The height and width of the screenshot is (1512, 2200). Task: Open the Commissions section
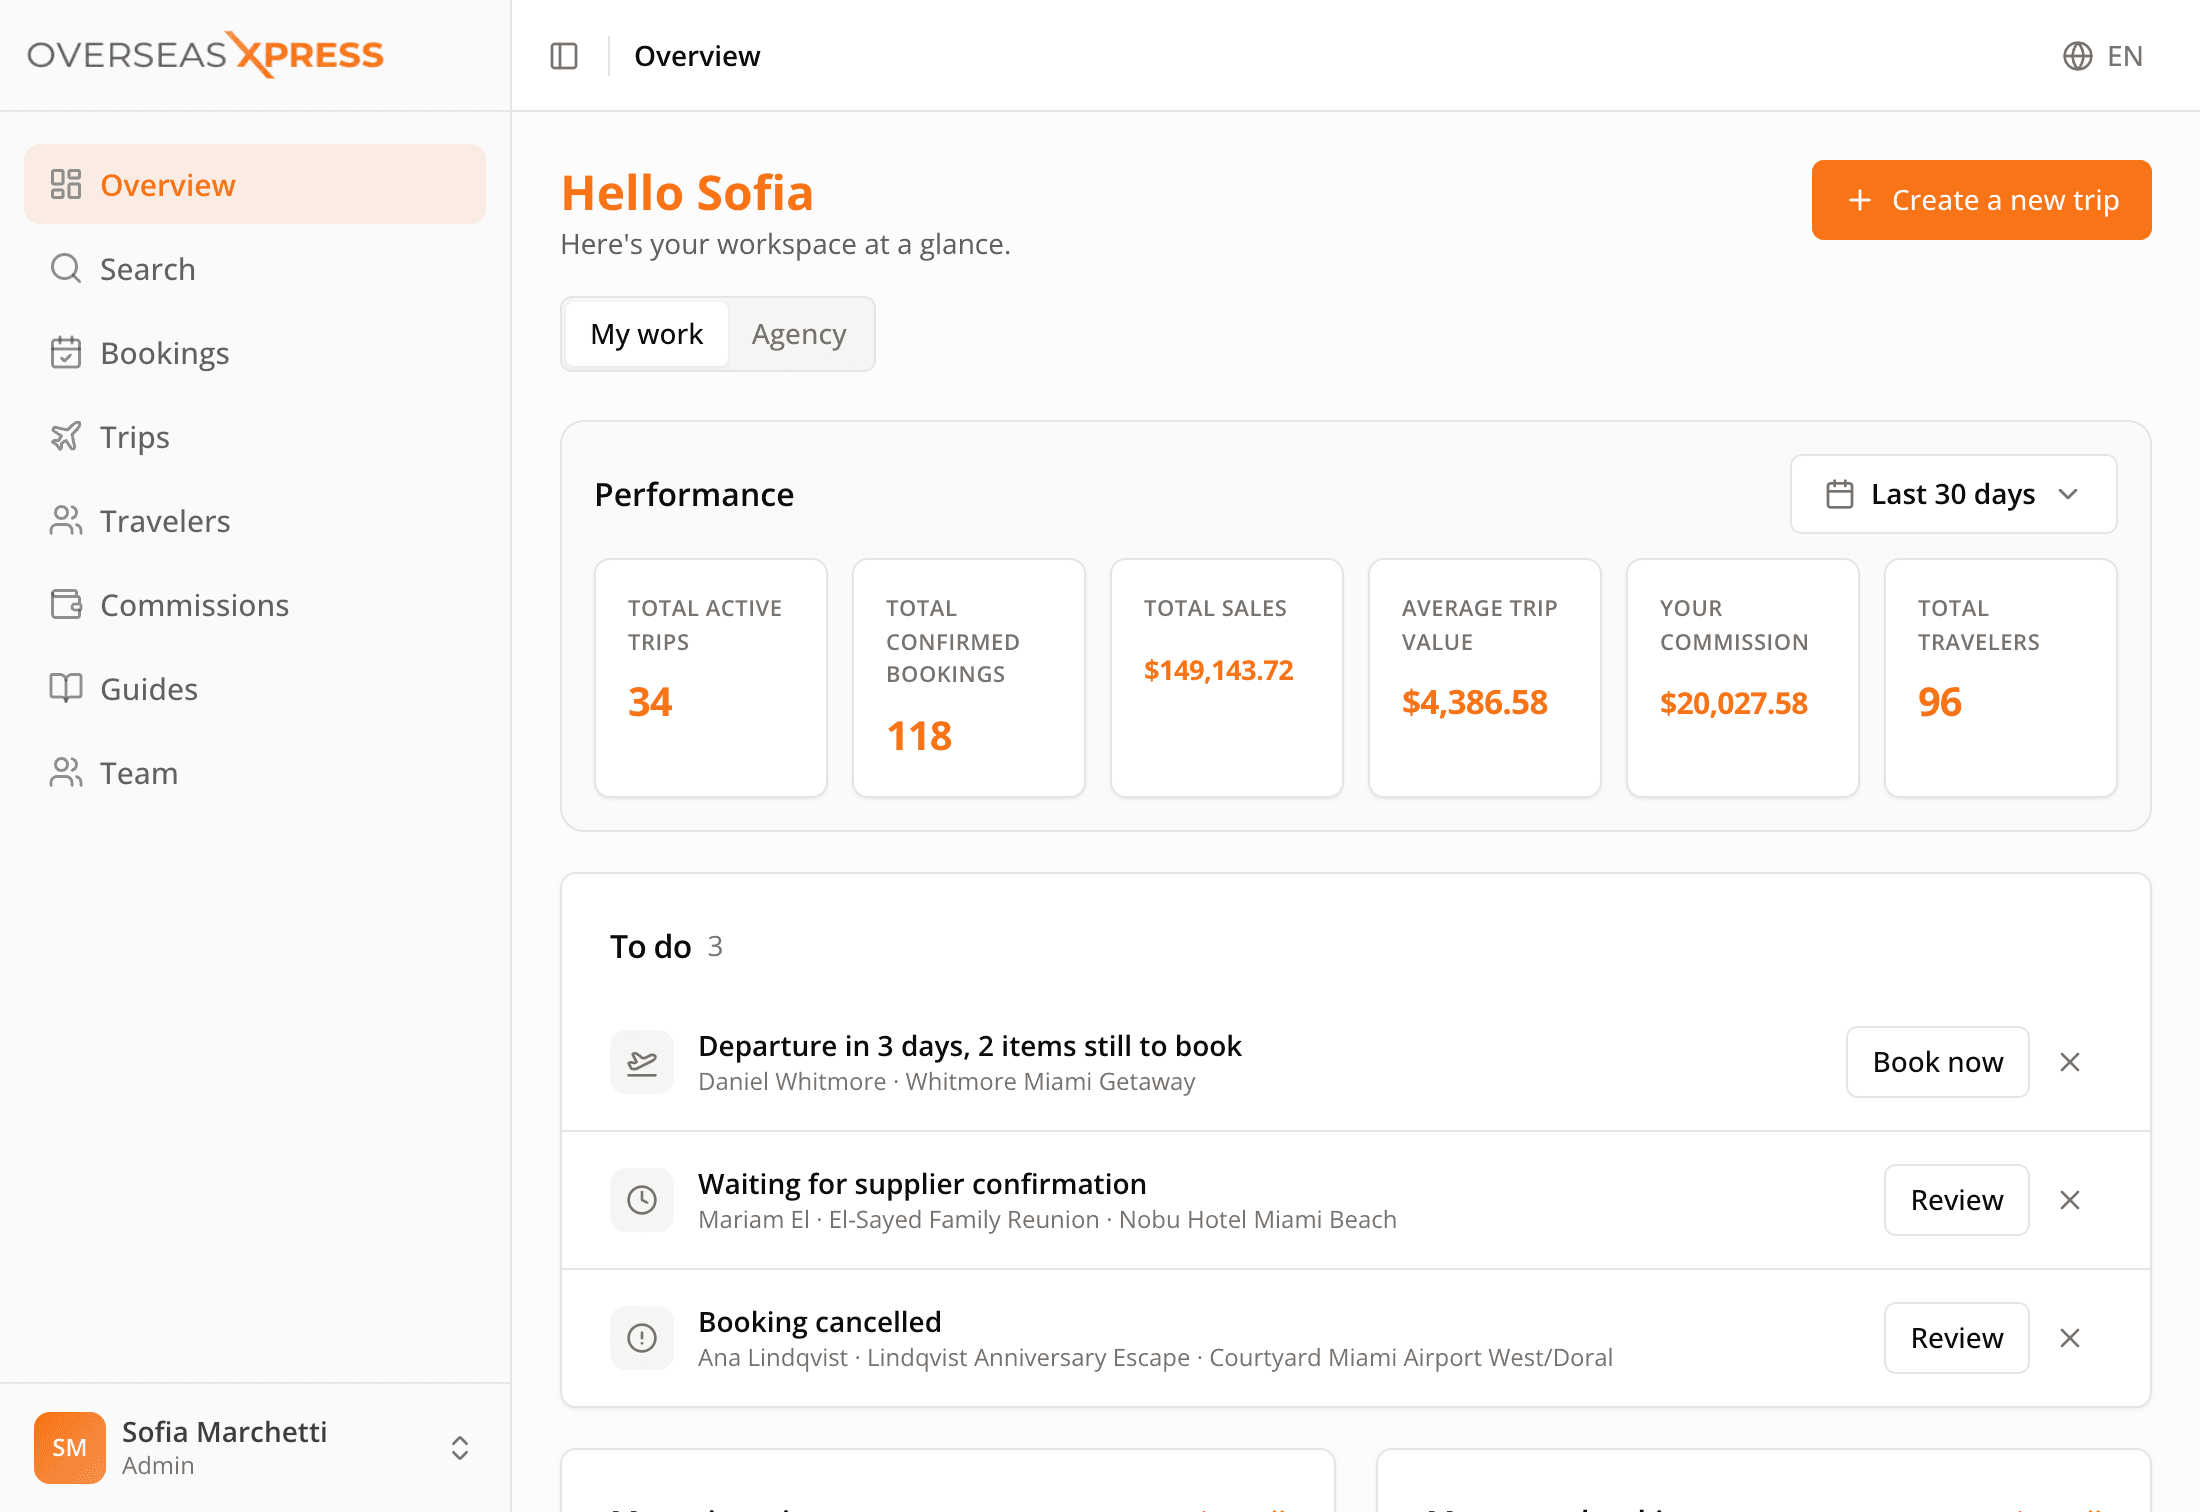pos(255,604)
